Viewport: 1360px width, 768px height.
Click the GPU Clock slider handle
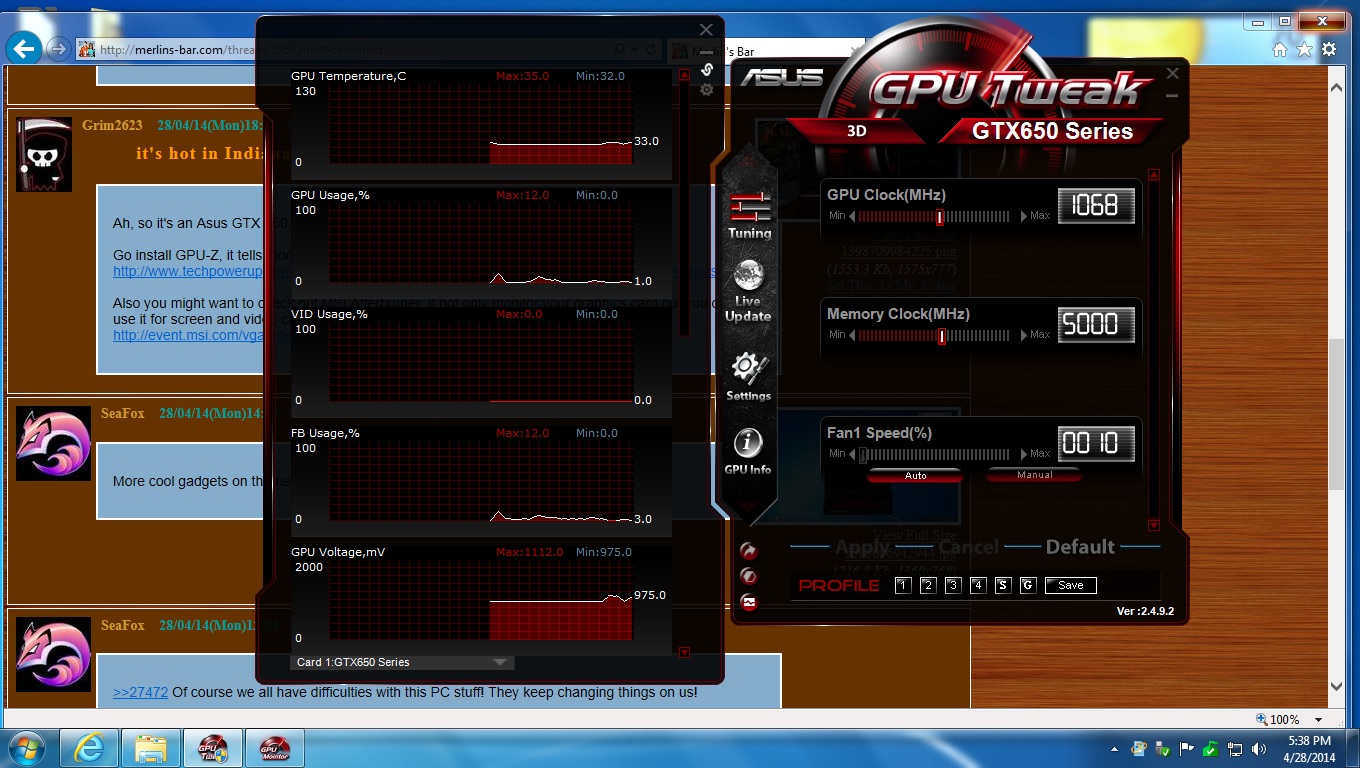pyautogui.click(x=940, y=217)
